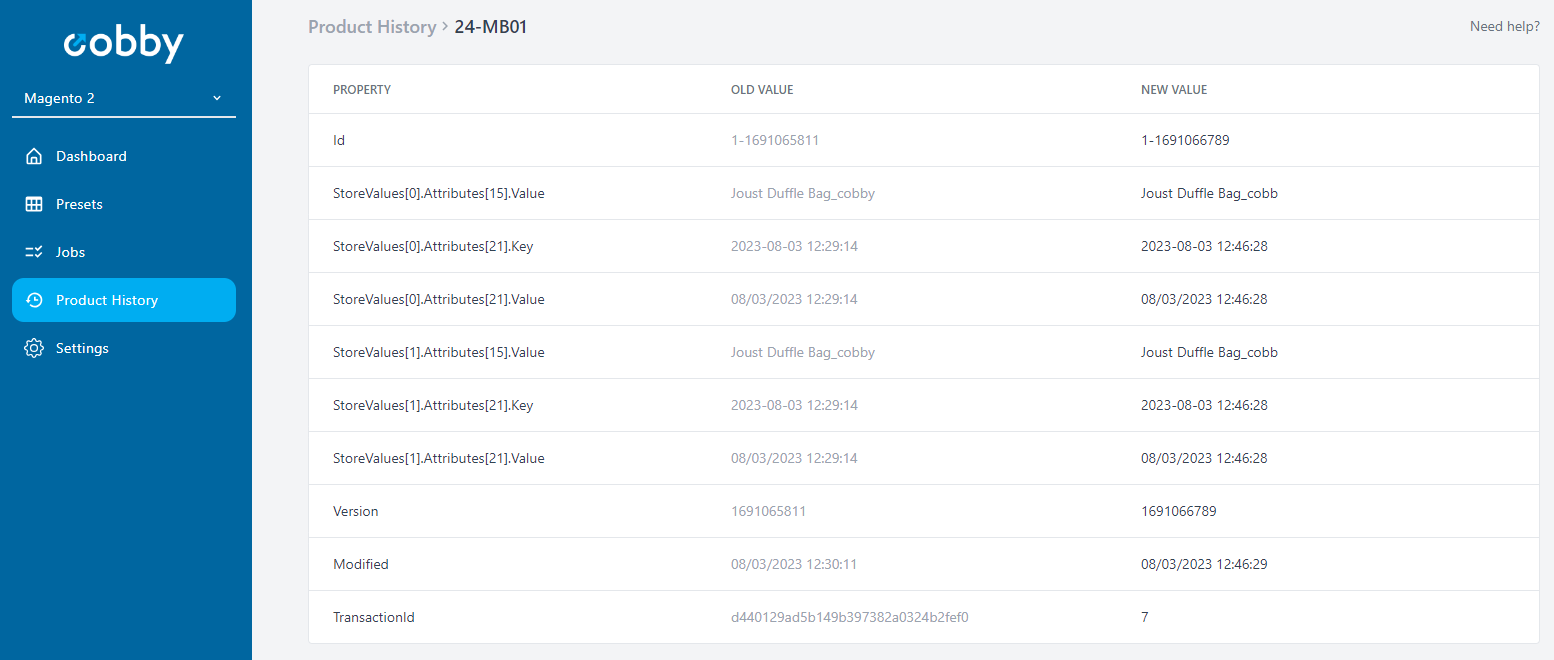Click new TransactionId value 7

(1145, 618)
